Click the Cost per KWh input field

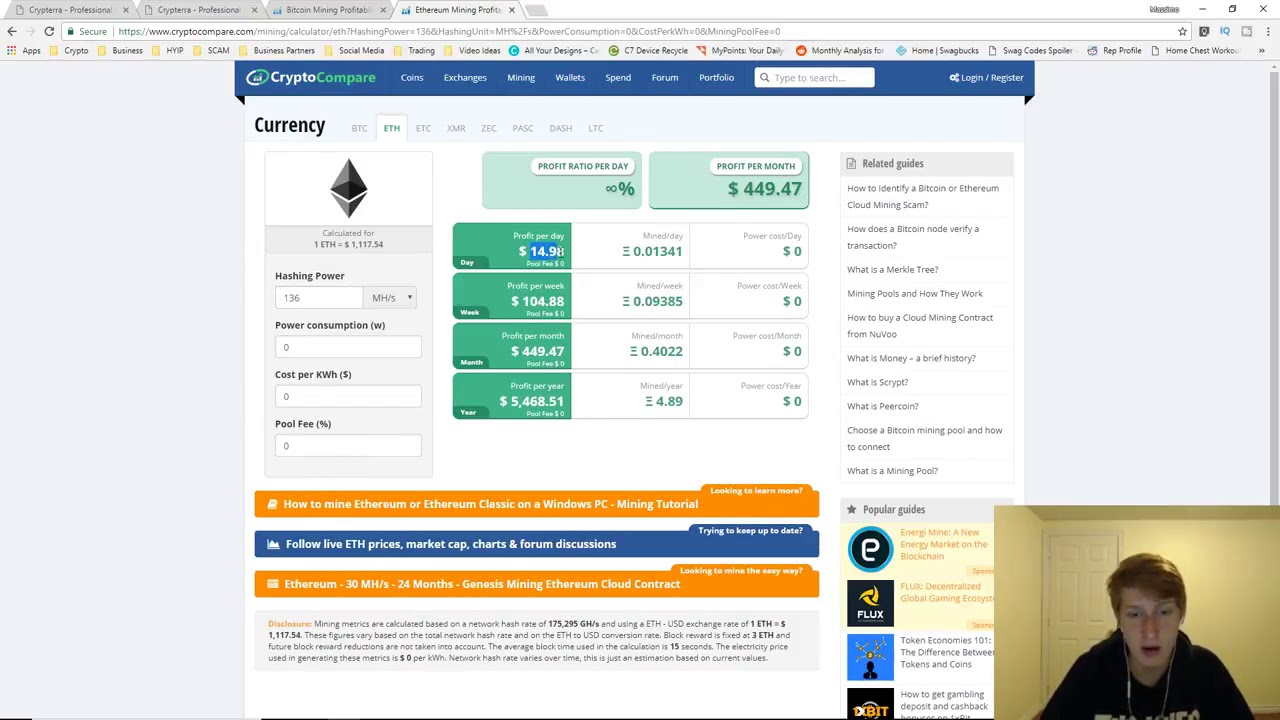[x=348, y=396]
